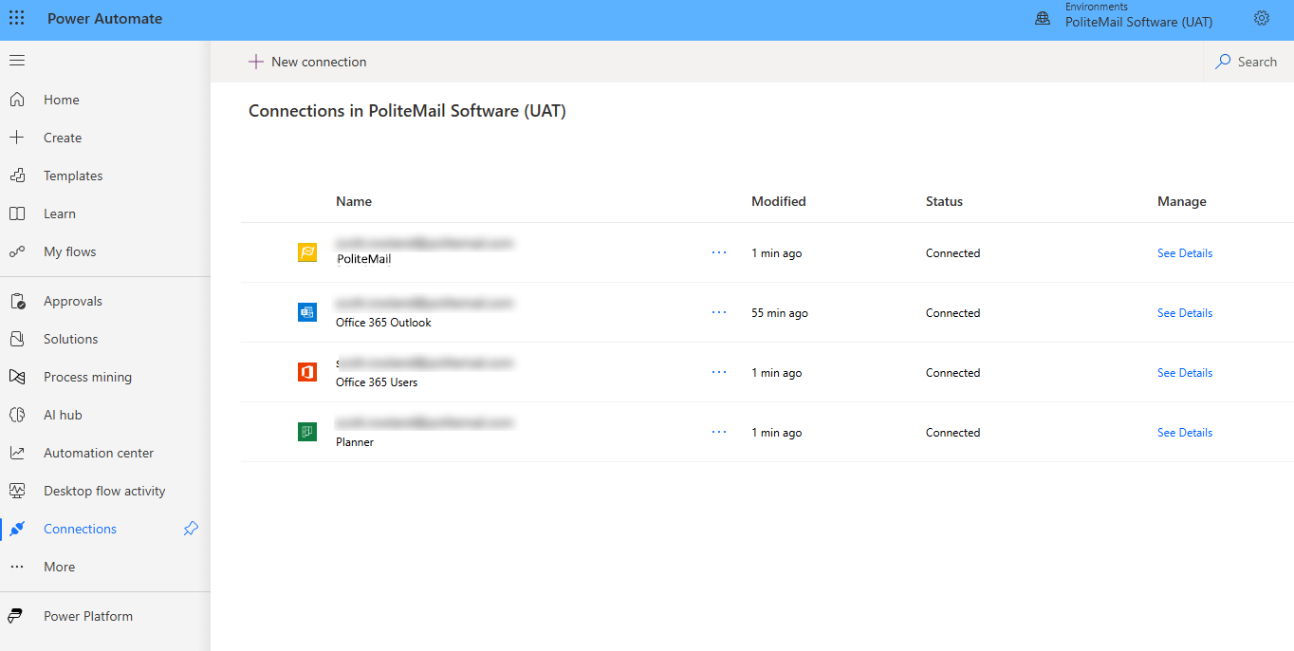The height and width of the screenshot is (651, 1294).
Task: Open more options for PoliteMail connection
Action: click(719, 253)
